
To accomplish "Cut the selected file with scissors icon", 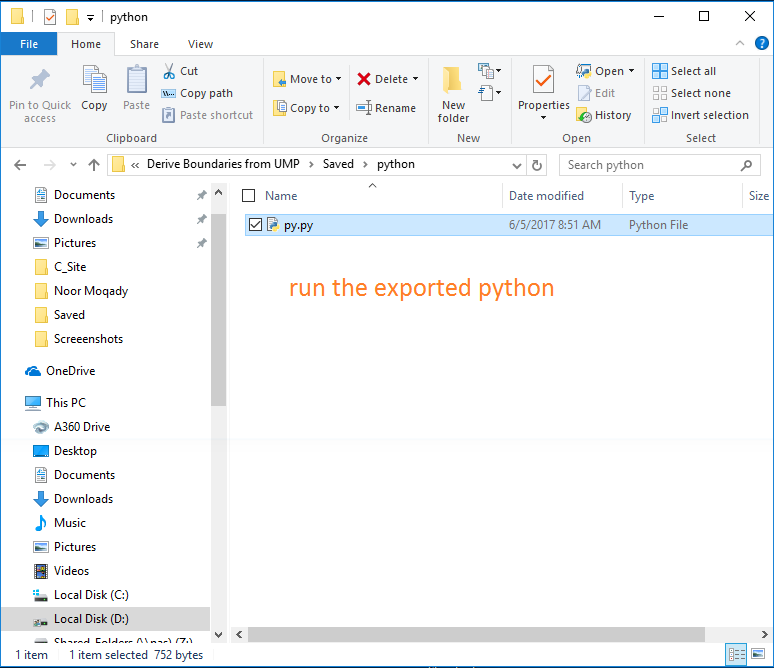I will [x=169, y=71].
